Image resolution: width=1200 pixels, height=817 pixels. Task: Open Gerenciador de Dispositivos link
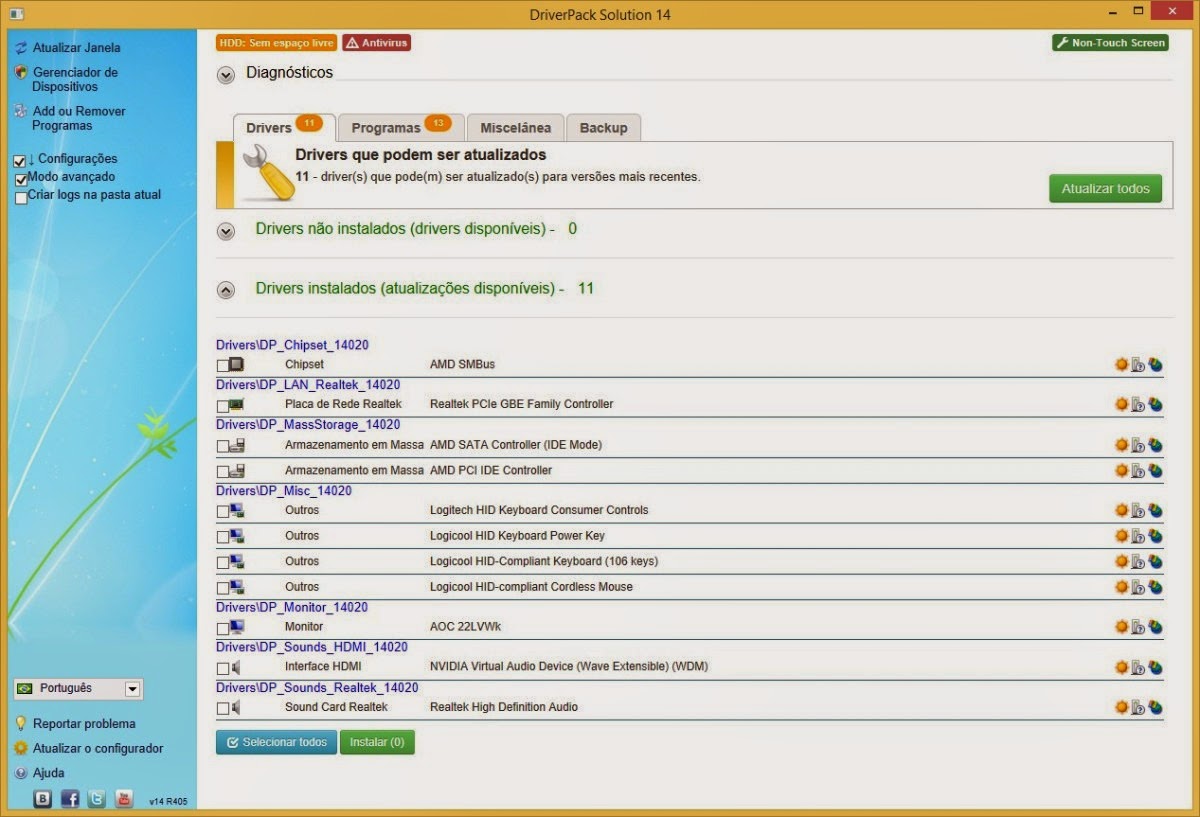click(75, 79)
